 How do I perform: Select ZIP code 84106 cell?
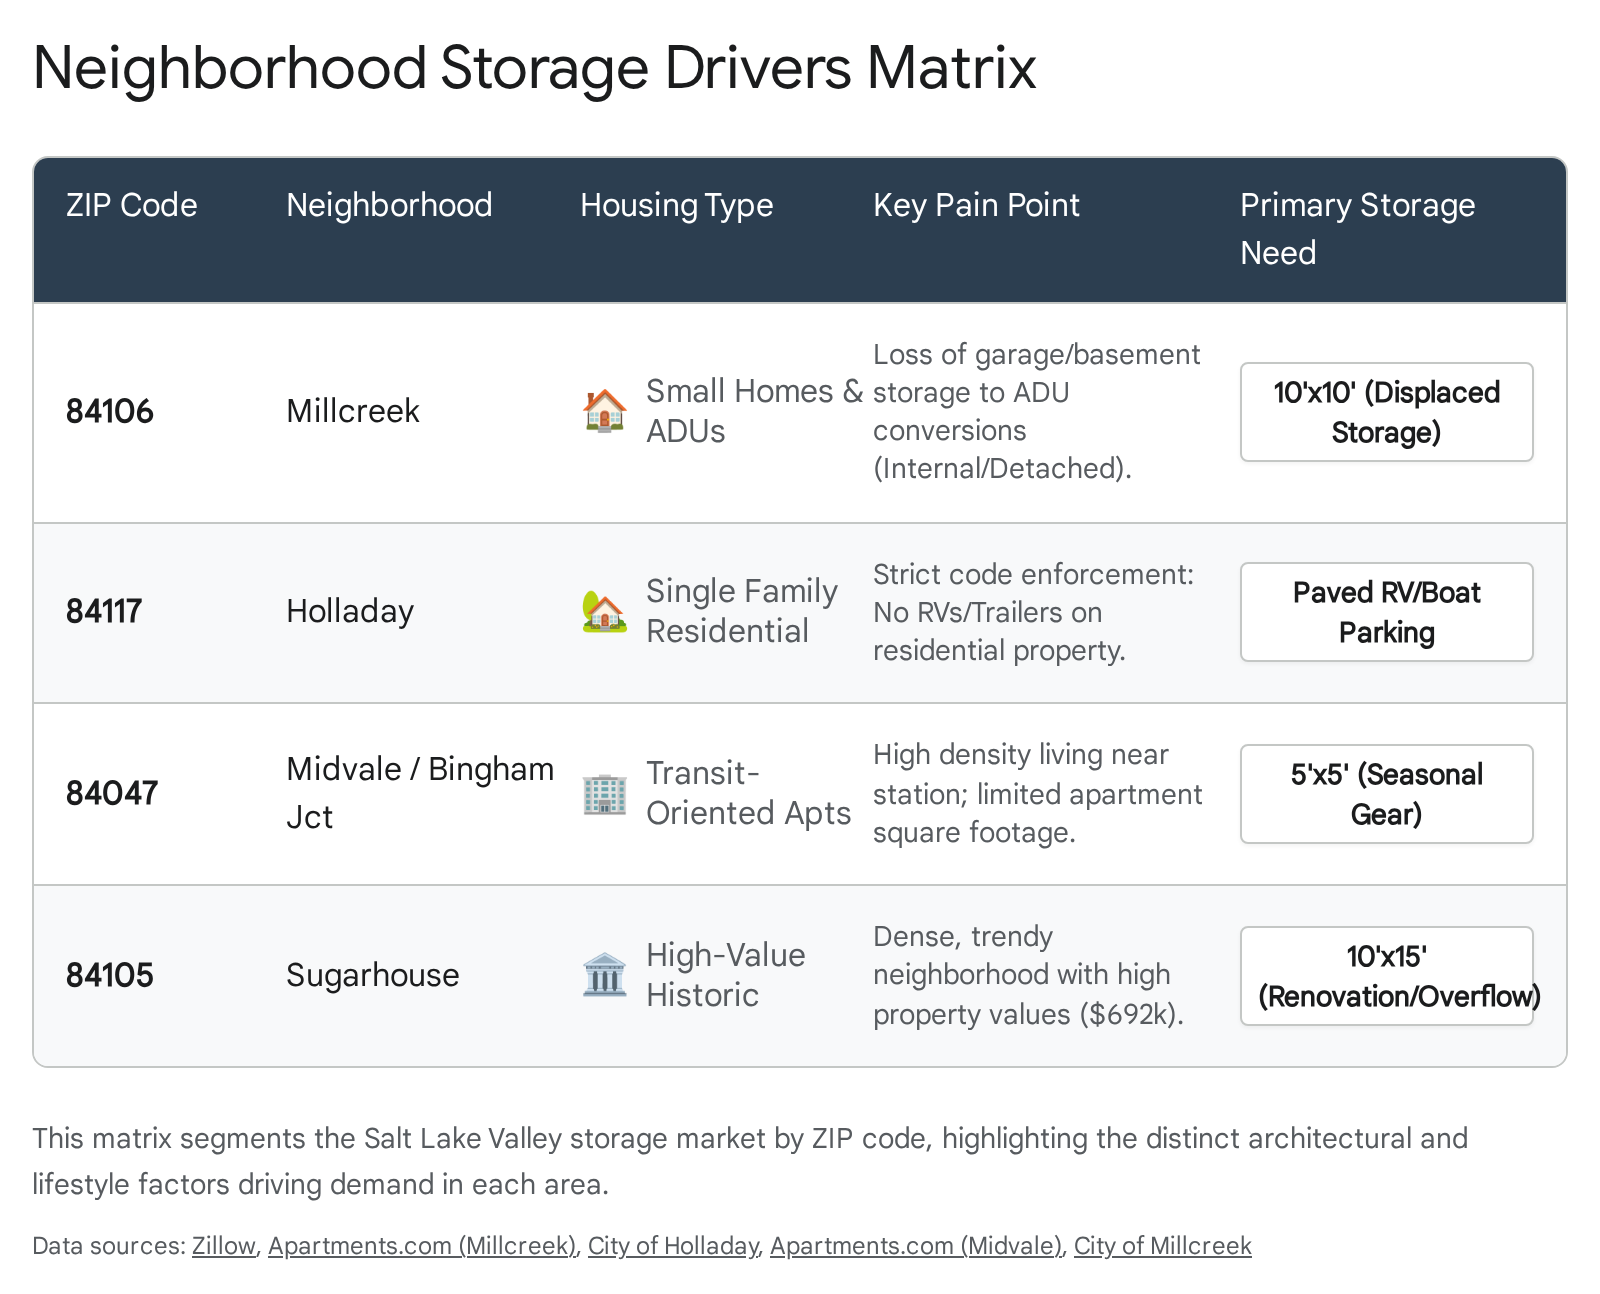pyautogui.click(x=110, y=411)
